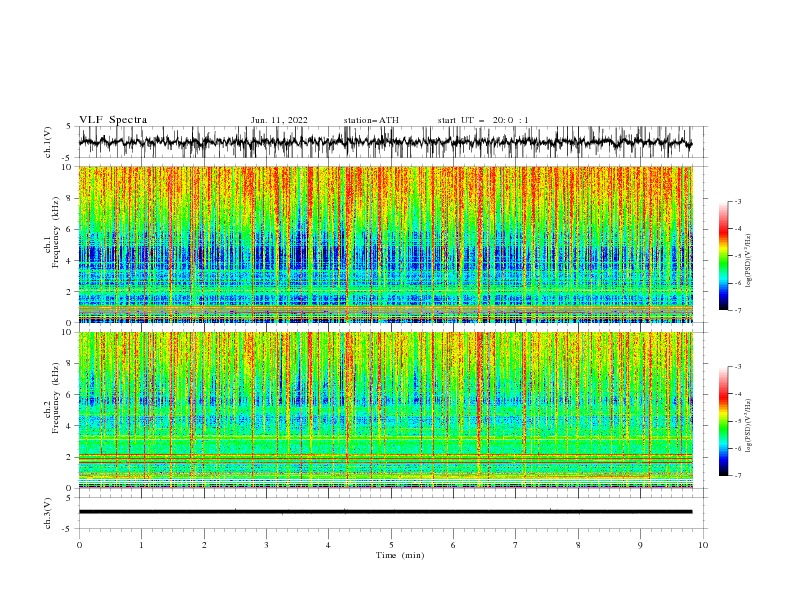Click the 'VLF Spectra' title text
Image resolution: width=792 pixels, height=612 pixels.
[x=113, y=120]
